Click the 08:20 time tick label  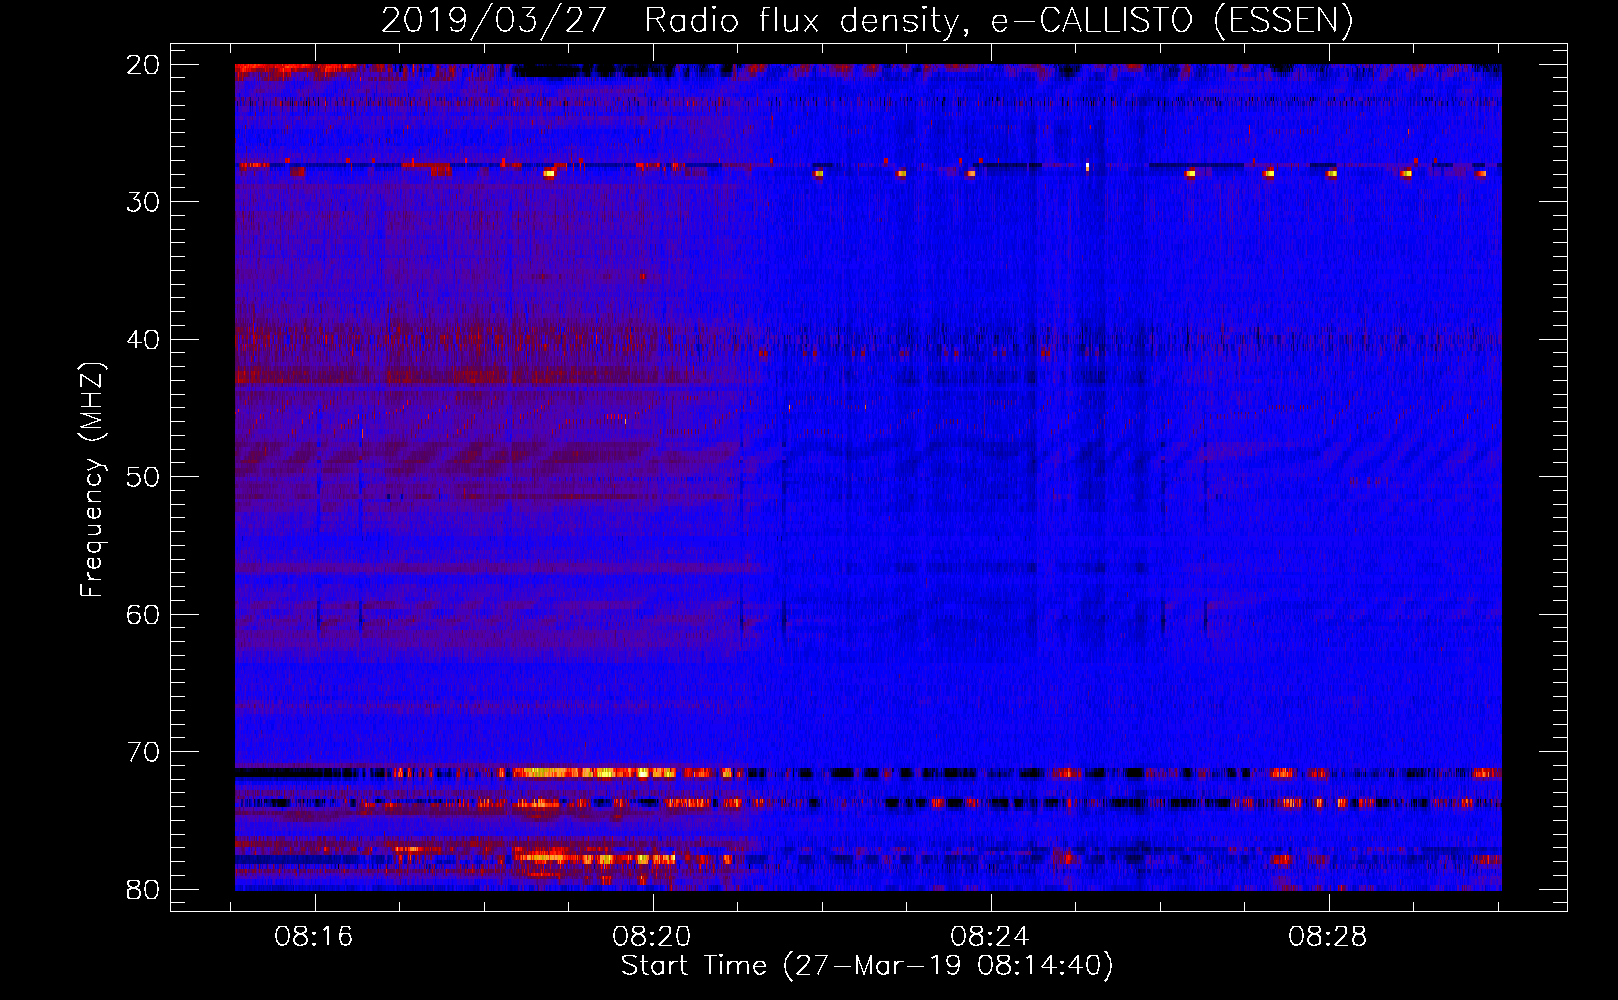pos(652,937)
